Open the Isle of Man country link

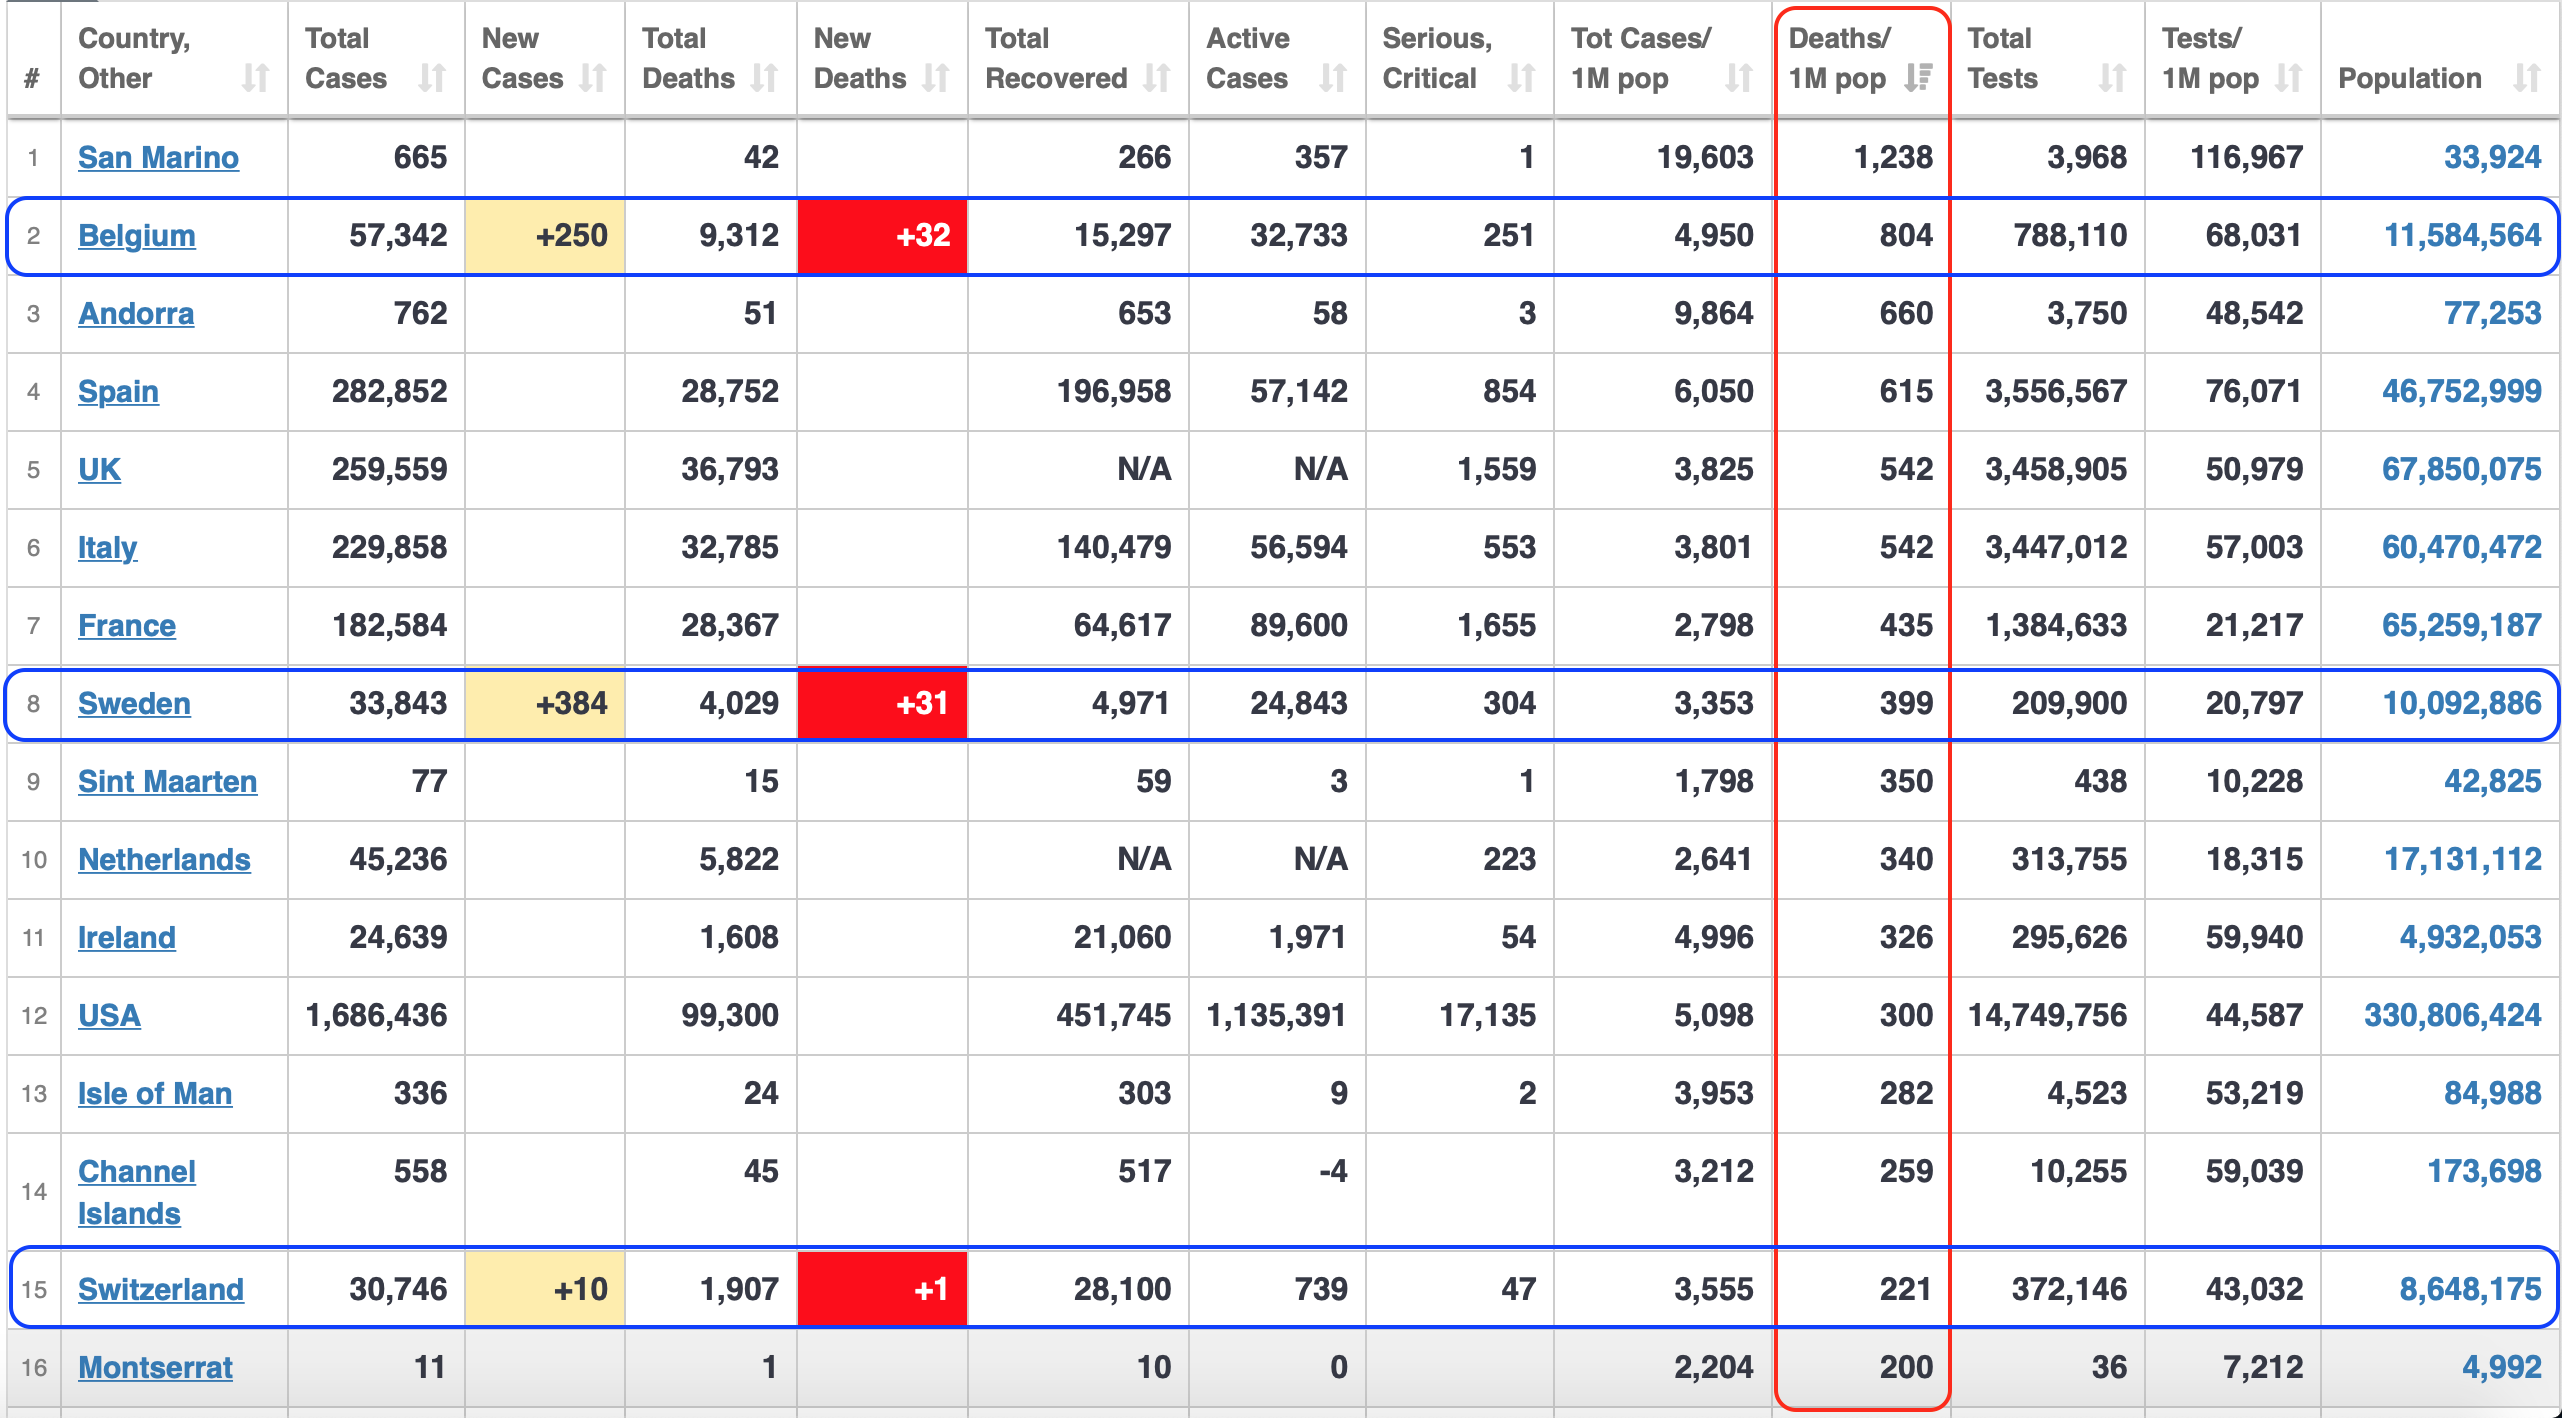(x=155, y=1093)
